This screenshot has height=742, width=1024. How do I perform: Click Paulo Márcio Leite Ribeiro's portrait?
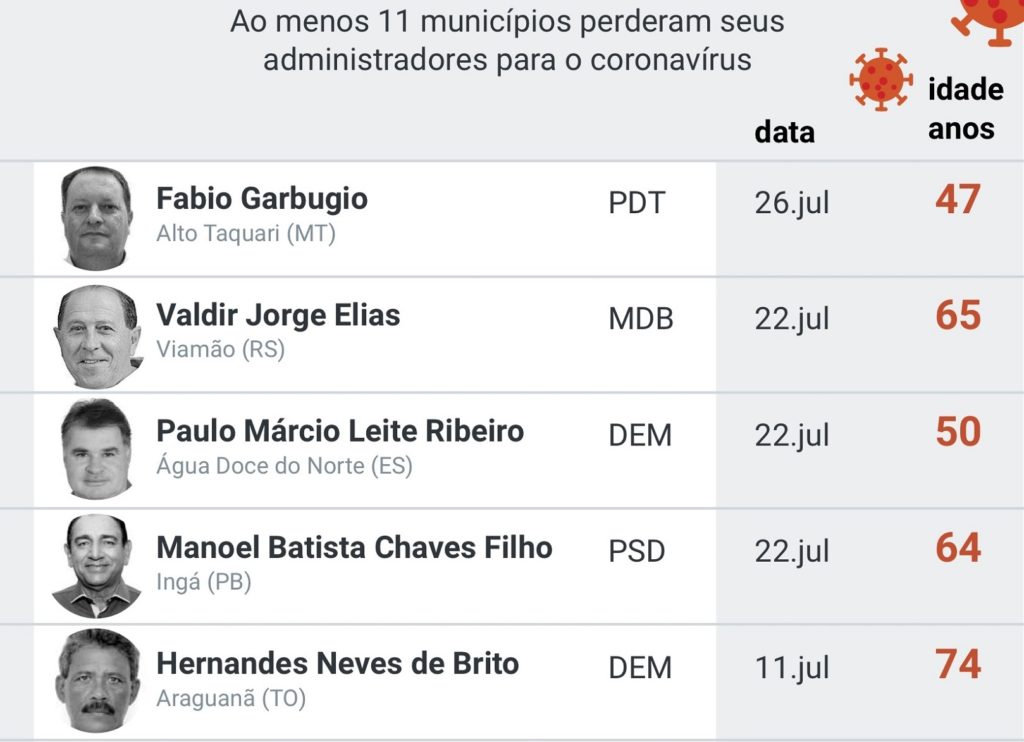tap(96, 449)
